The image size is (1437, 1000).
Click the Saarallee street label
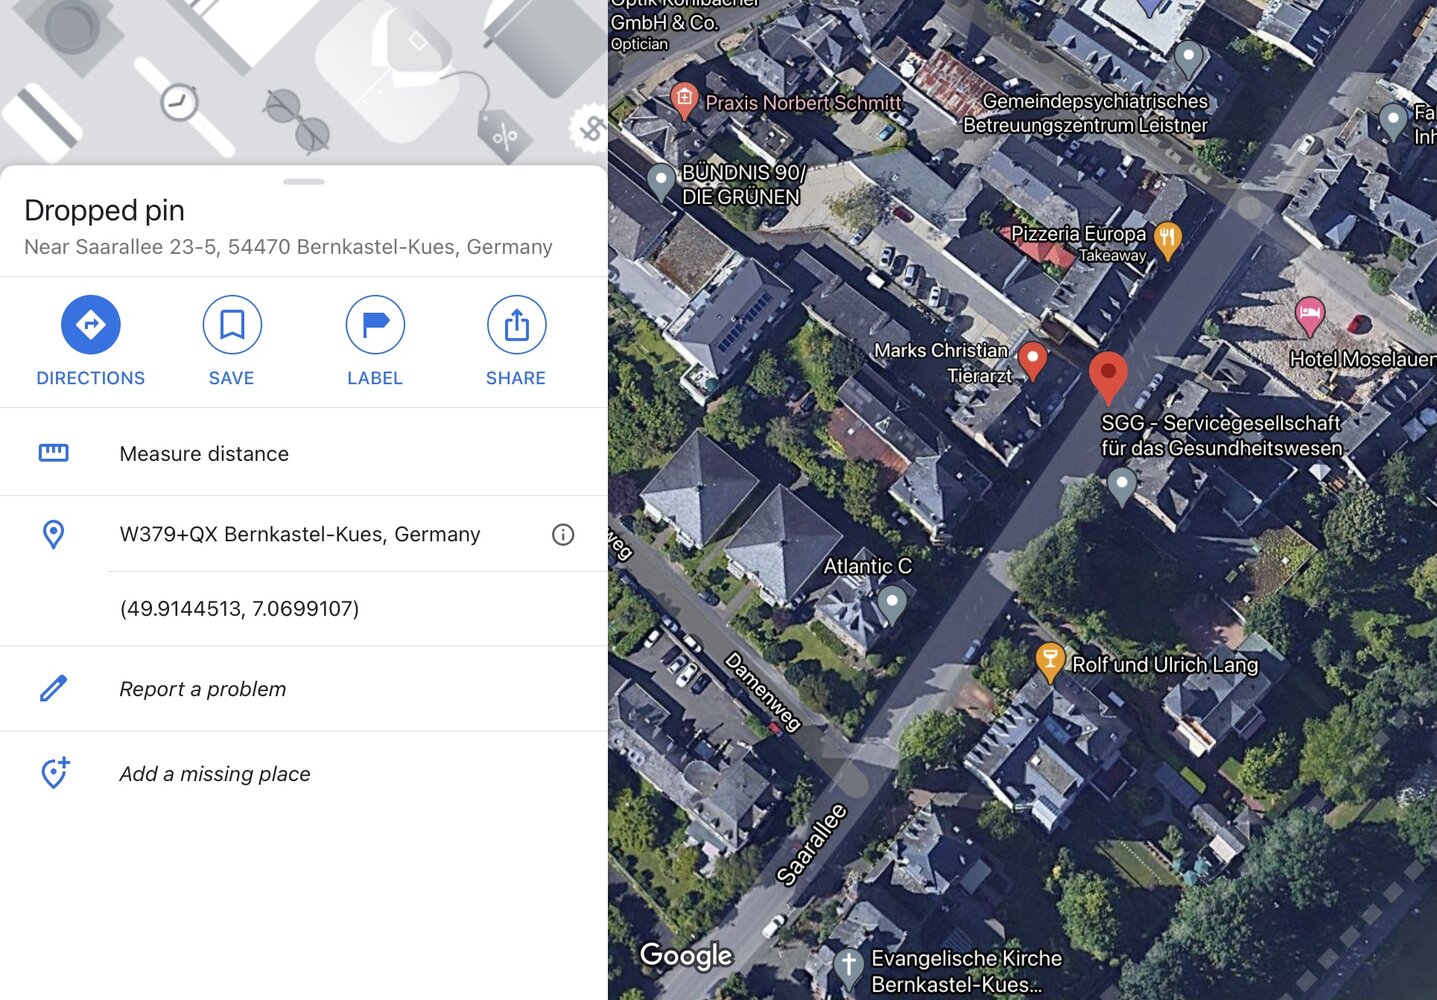pyautogui.click(x=812, y=845)
